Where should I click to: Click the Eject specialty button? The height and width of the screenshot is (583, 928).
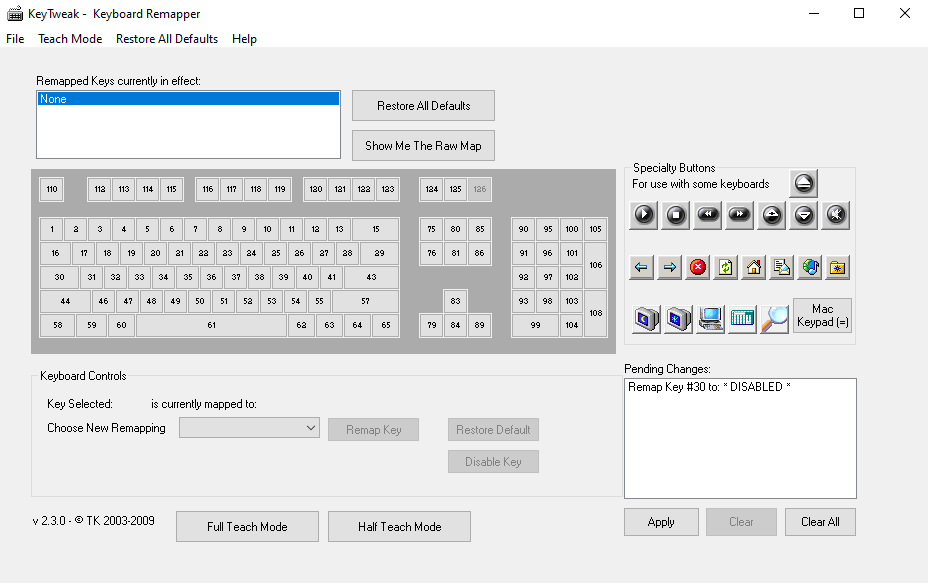point(803,184)
